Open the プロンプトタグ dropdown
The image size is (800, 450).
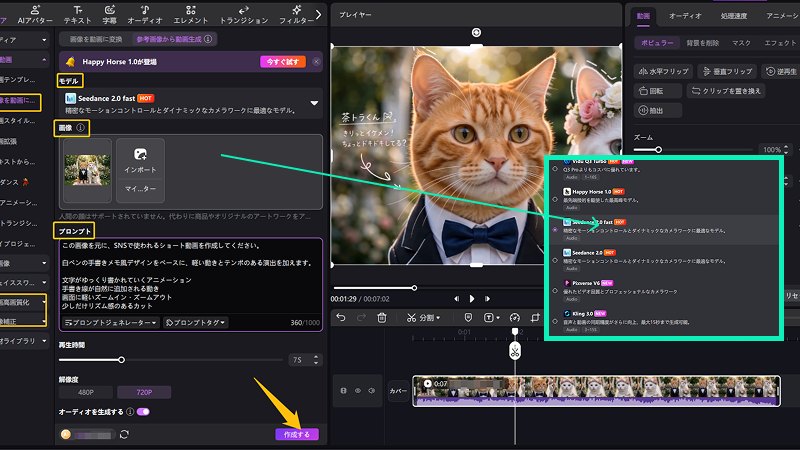click(x=196, y=322)
